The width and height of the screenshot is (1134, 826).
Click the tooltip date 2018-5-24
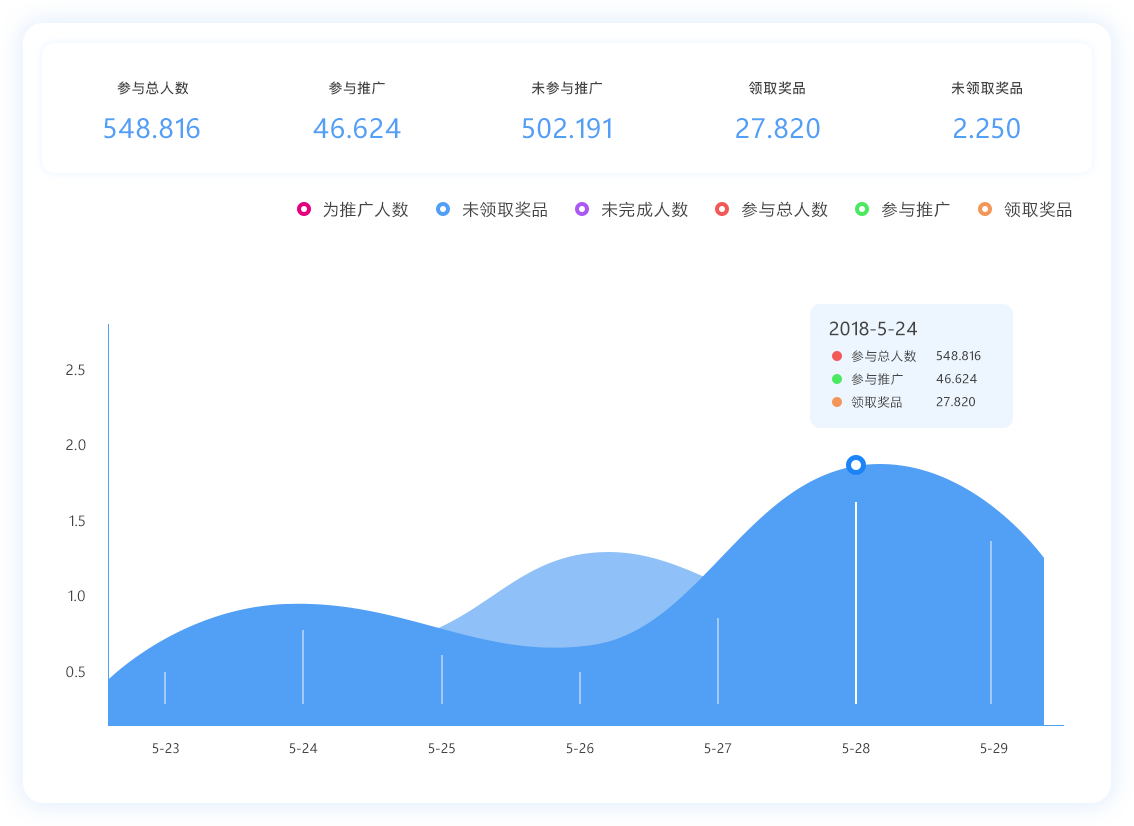coord(873,329)
